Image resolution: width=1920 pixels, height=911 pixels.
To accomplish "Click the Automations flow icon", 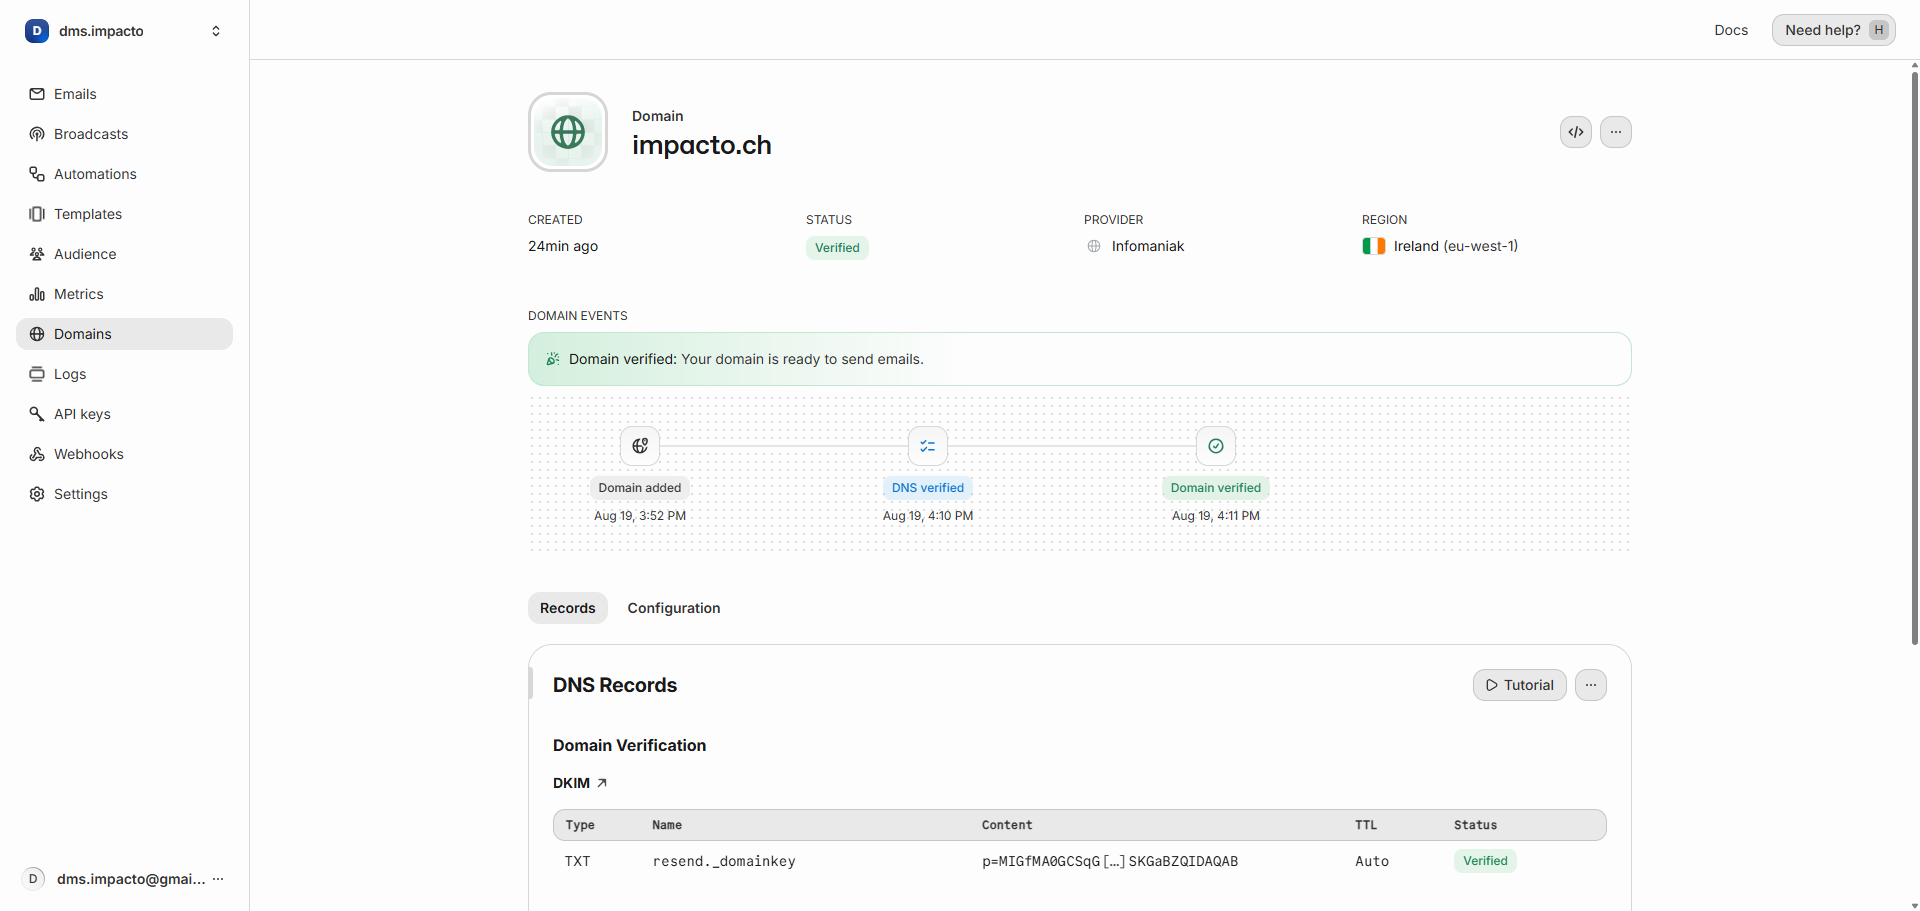I will point(37,174).
